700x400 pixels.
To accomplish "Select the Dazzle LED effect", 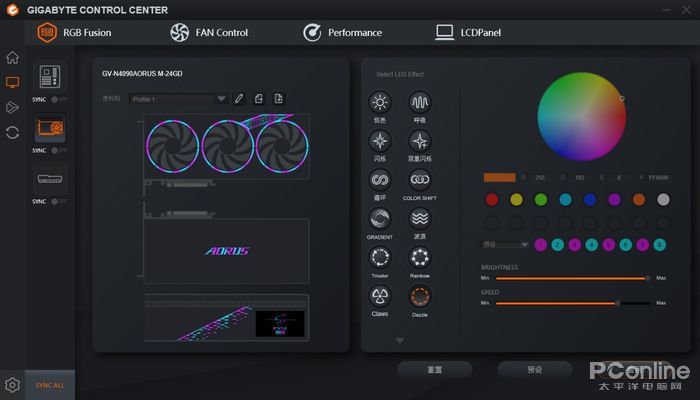I will [420, 296].
